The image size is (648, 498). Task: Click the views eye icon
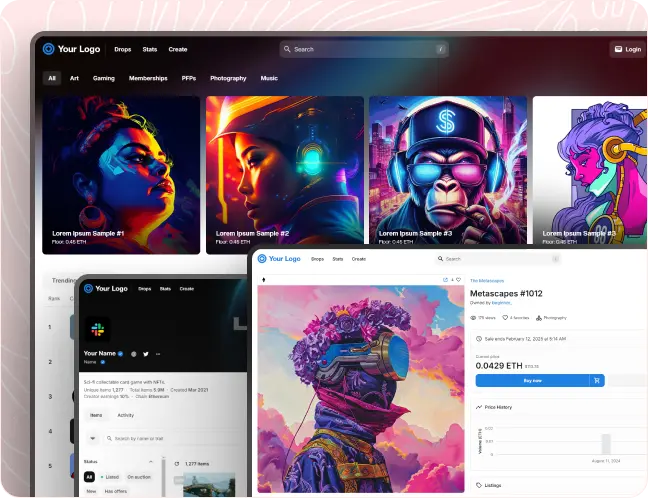(473, 318)
